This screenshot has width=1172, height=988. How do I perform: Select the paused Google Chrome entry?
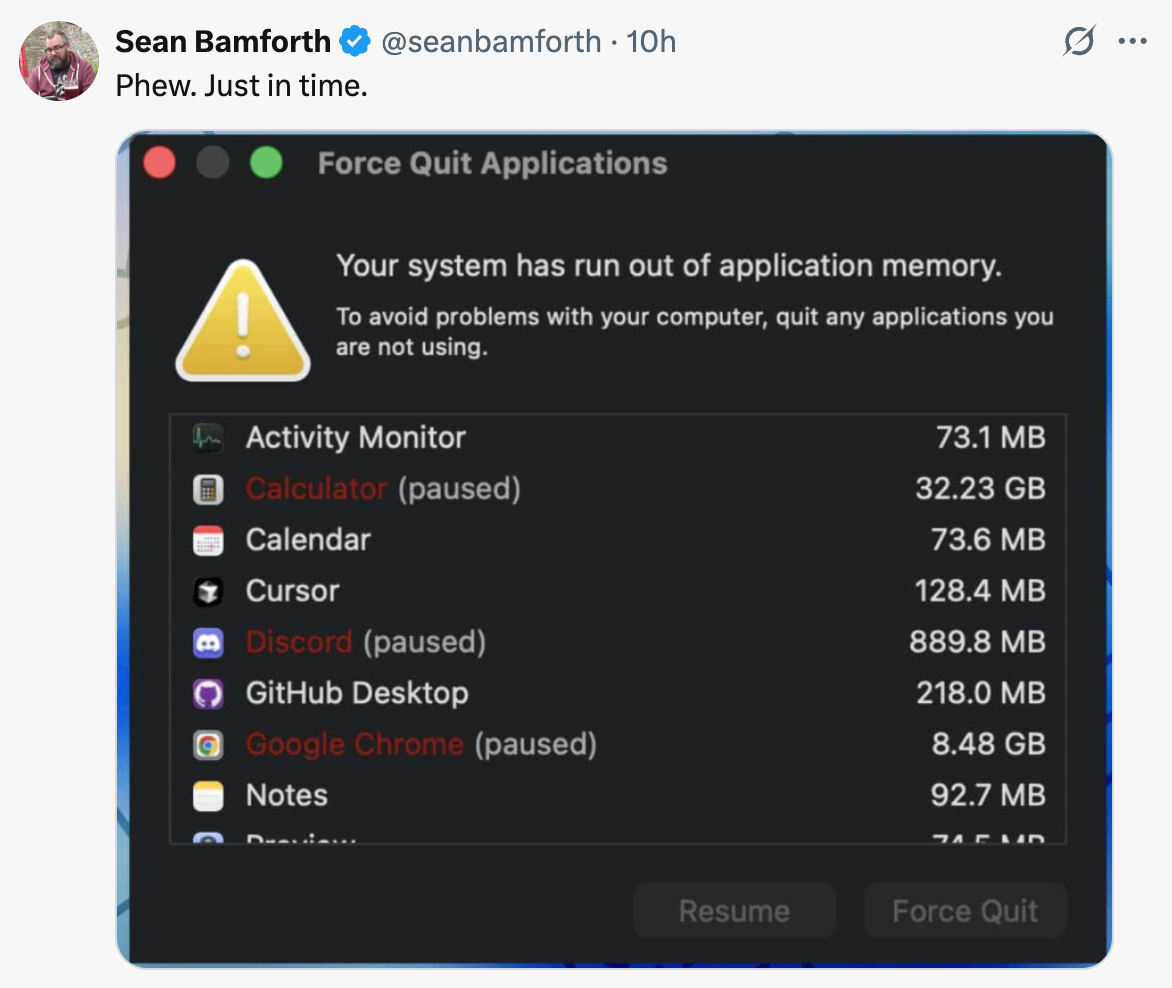355,744
